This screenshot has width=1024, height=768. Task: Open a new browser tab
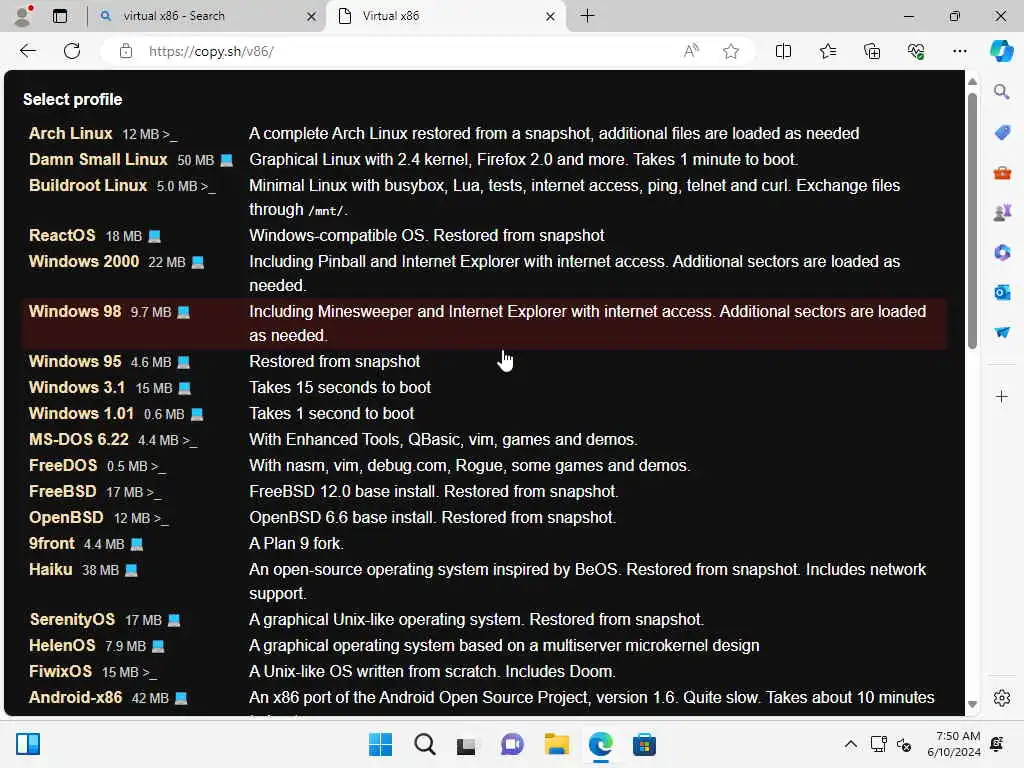tap(587, 16)
